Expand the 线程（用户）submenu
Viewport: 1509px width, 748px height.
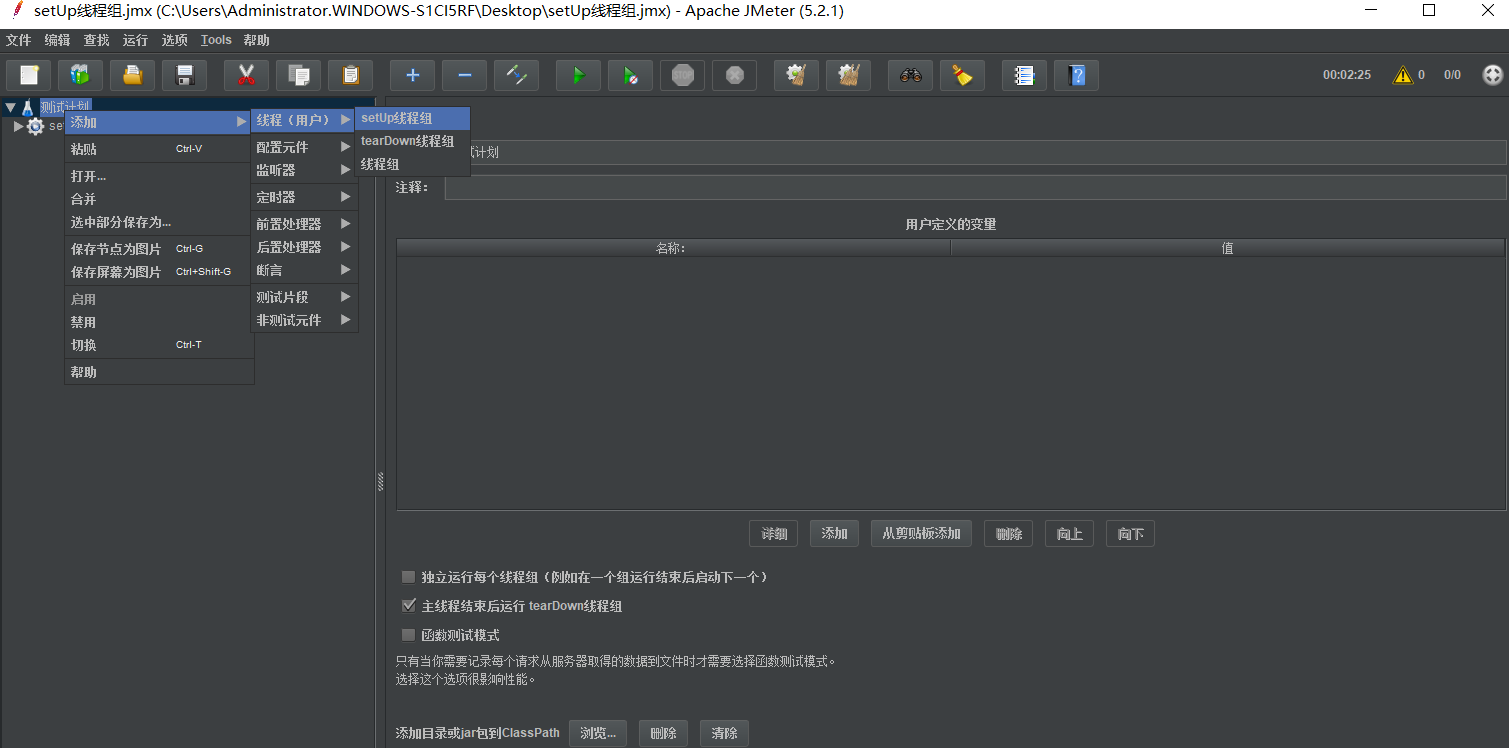coord(303,120)
